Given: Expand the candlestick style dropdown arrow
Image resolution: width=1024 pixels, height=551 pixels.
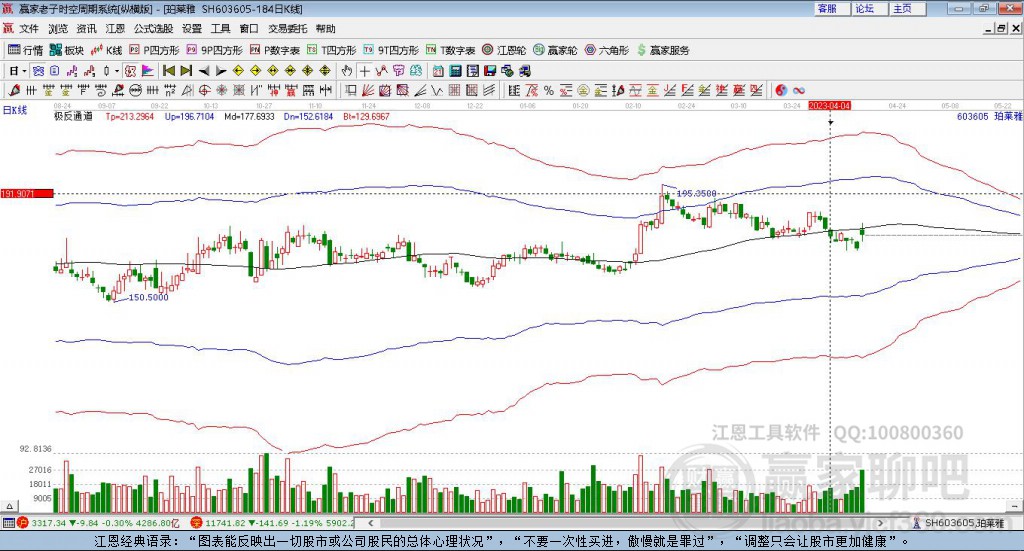Looking at the screenshot, I should (117, 71).
